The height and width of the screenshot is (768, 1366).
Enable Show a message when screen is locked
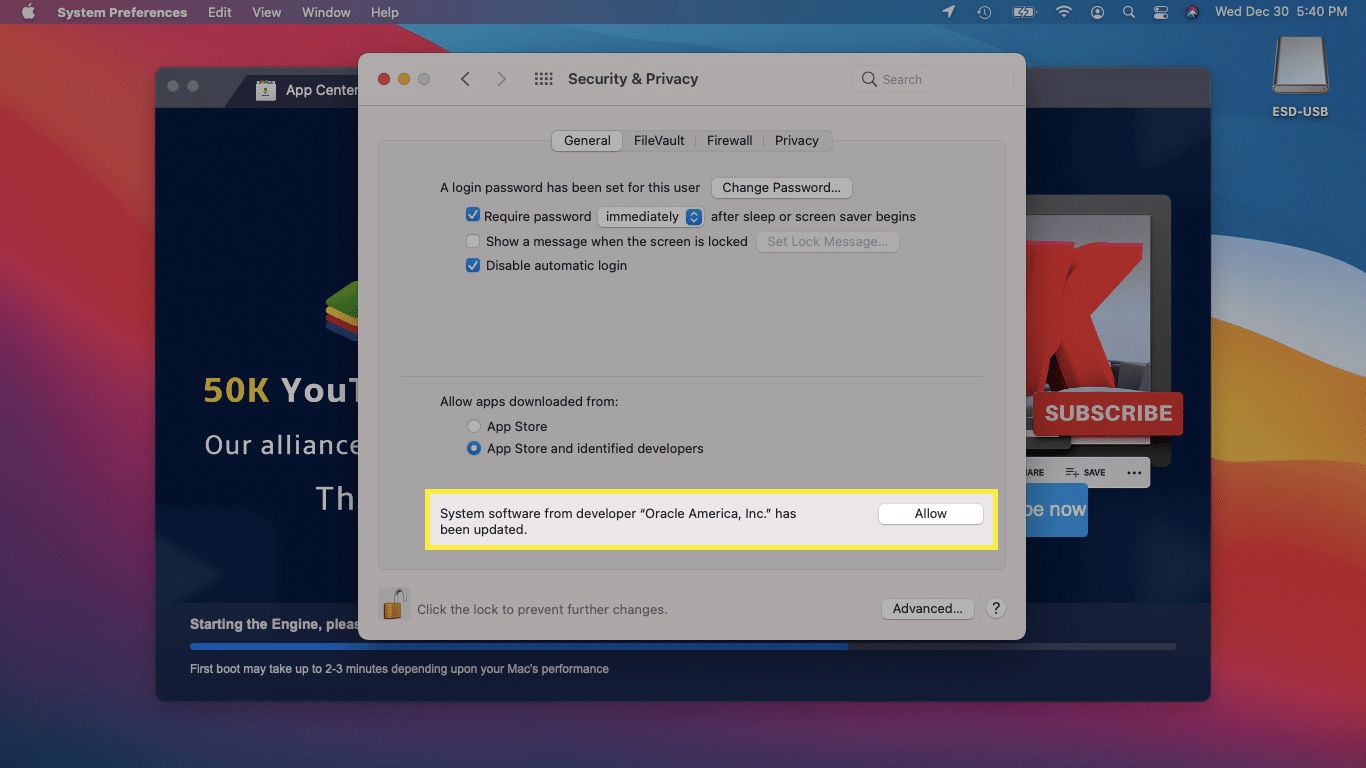[x=473, y=241]
